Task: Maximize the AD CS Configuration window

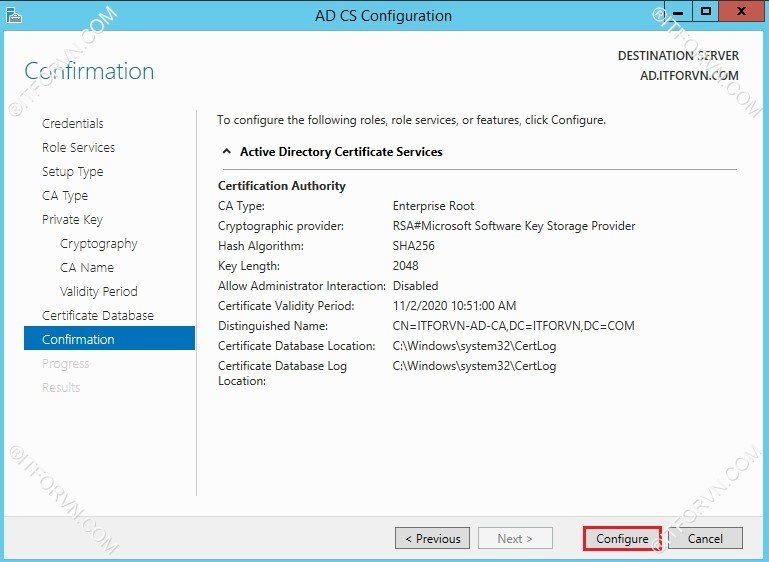Action: (706, 12)
